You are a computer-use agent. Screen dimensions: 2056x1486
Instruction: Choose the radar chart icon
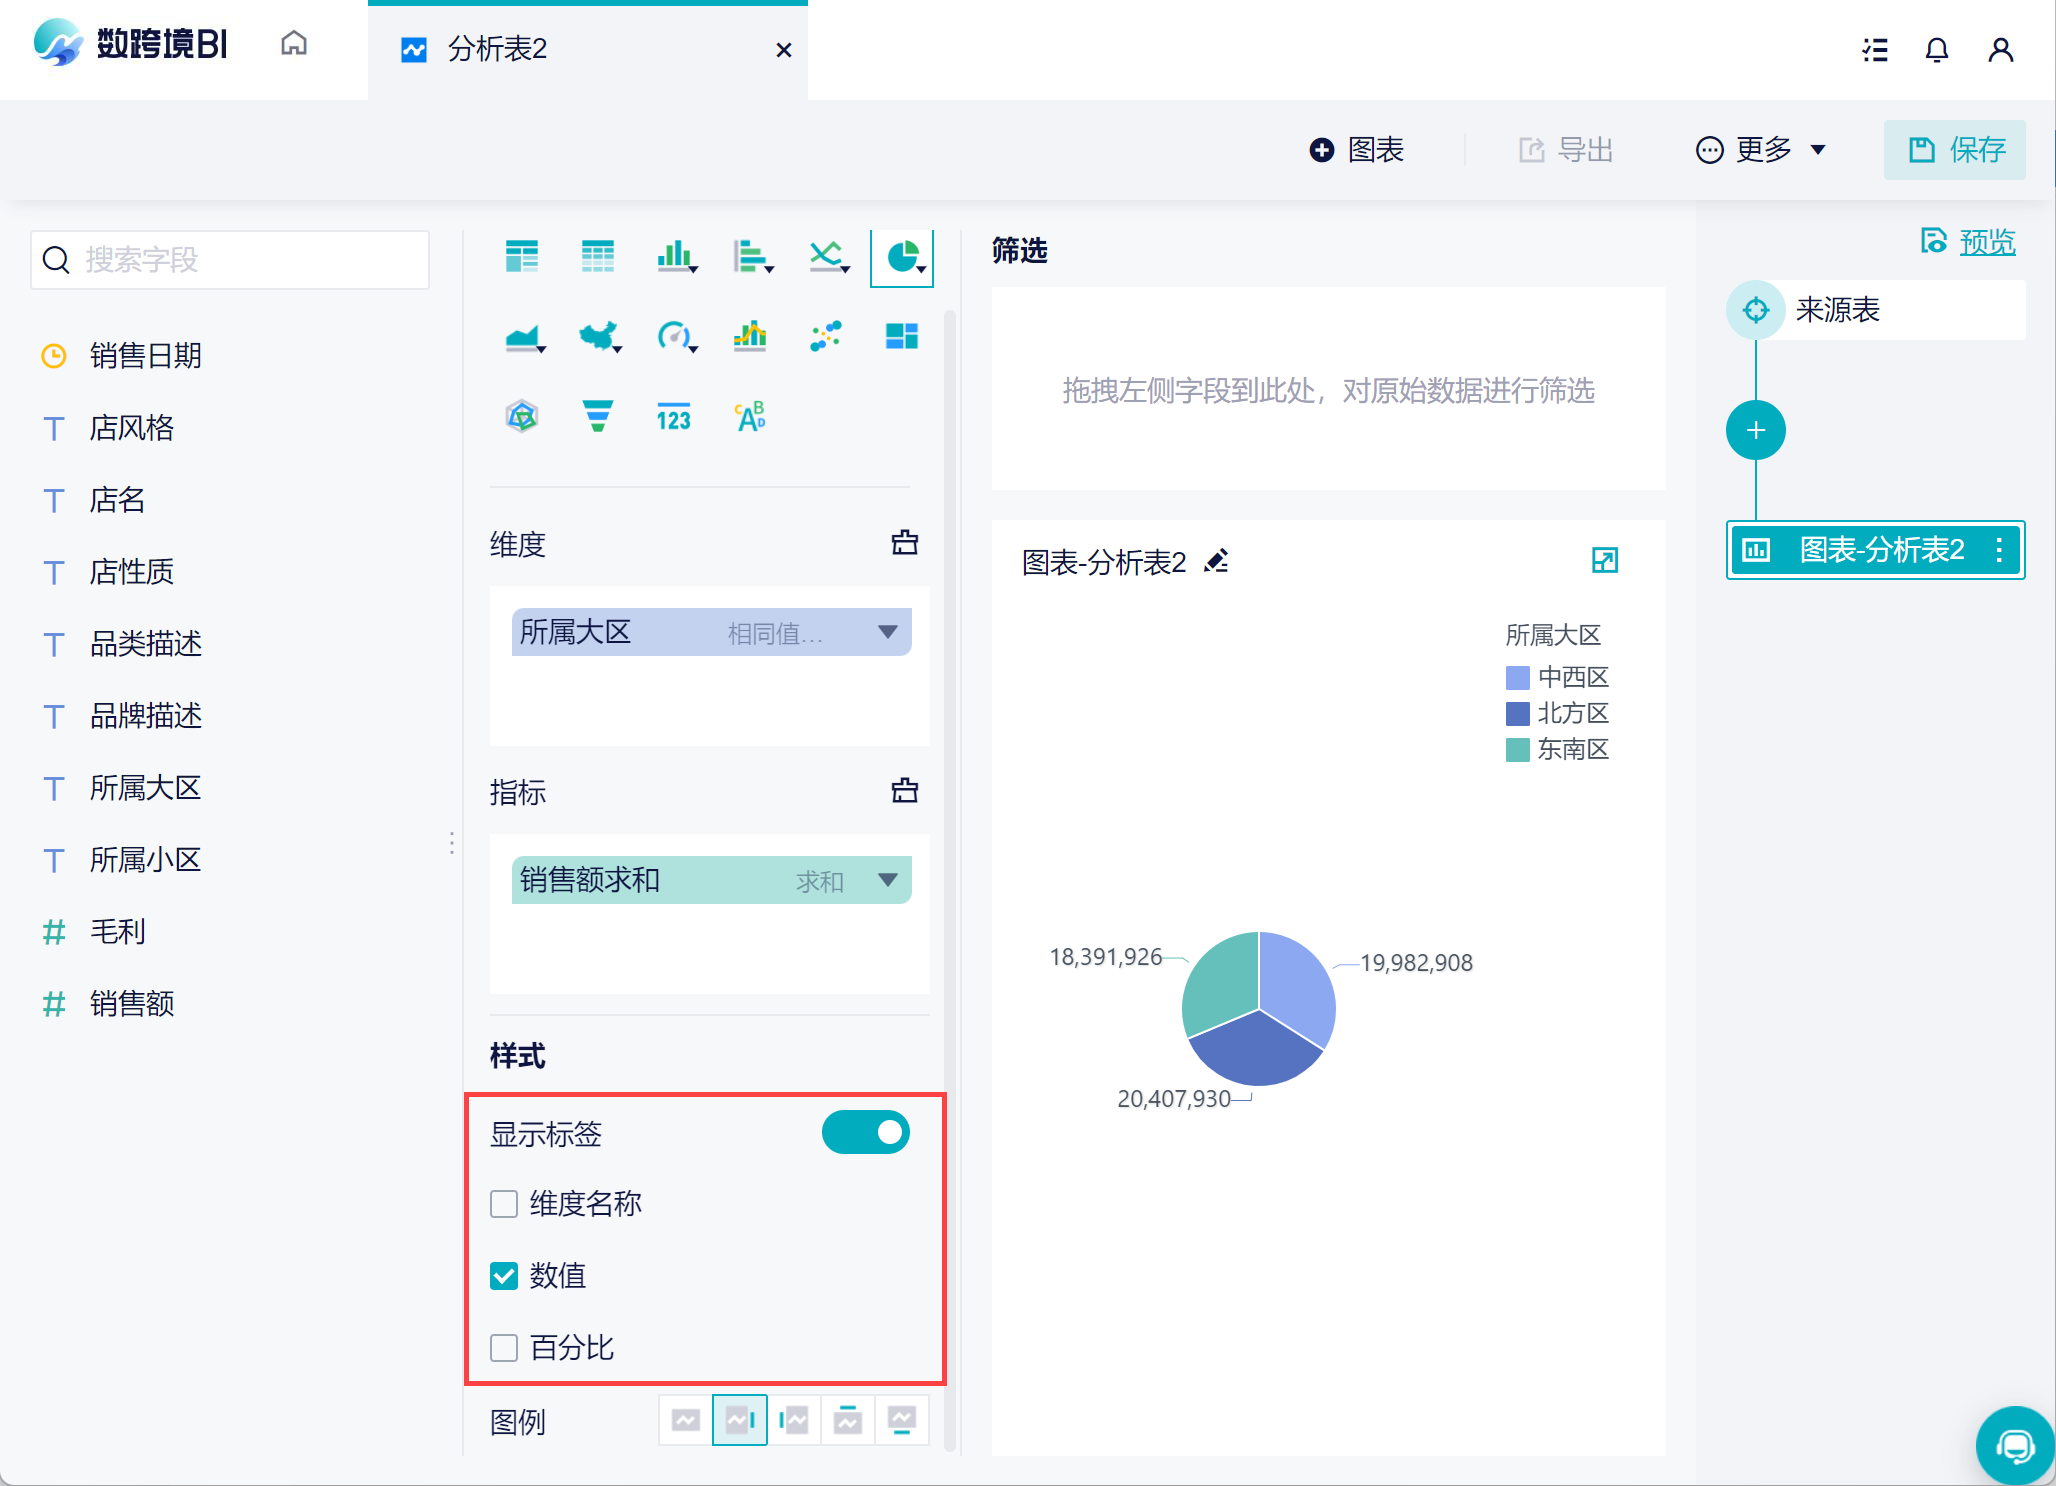[522, 416]
